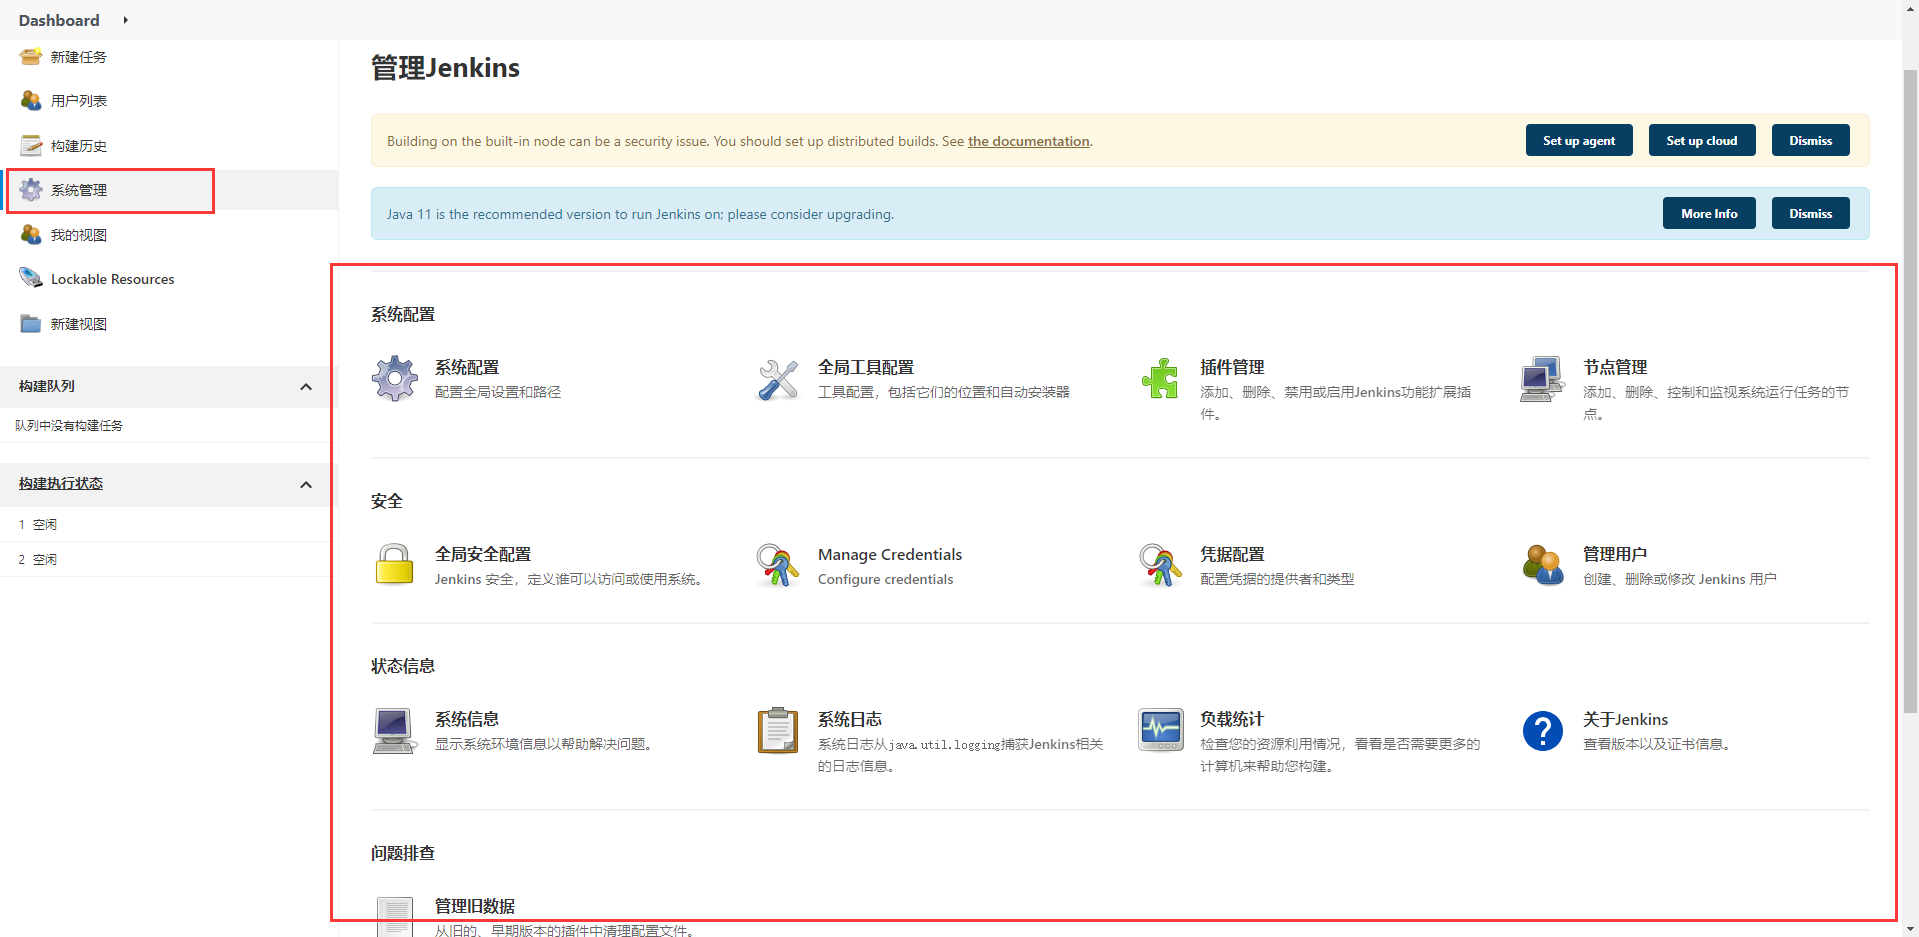Click the 新建任务 new item icon
Screen dimensions: 1919x937
coord(31,56)
